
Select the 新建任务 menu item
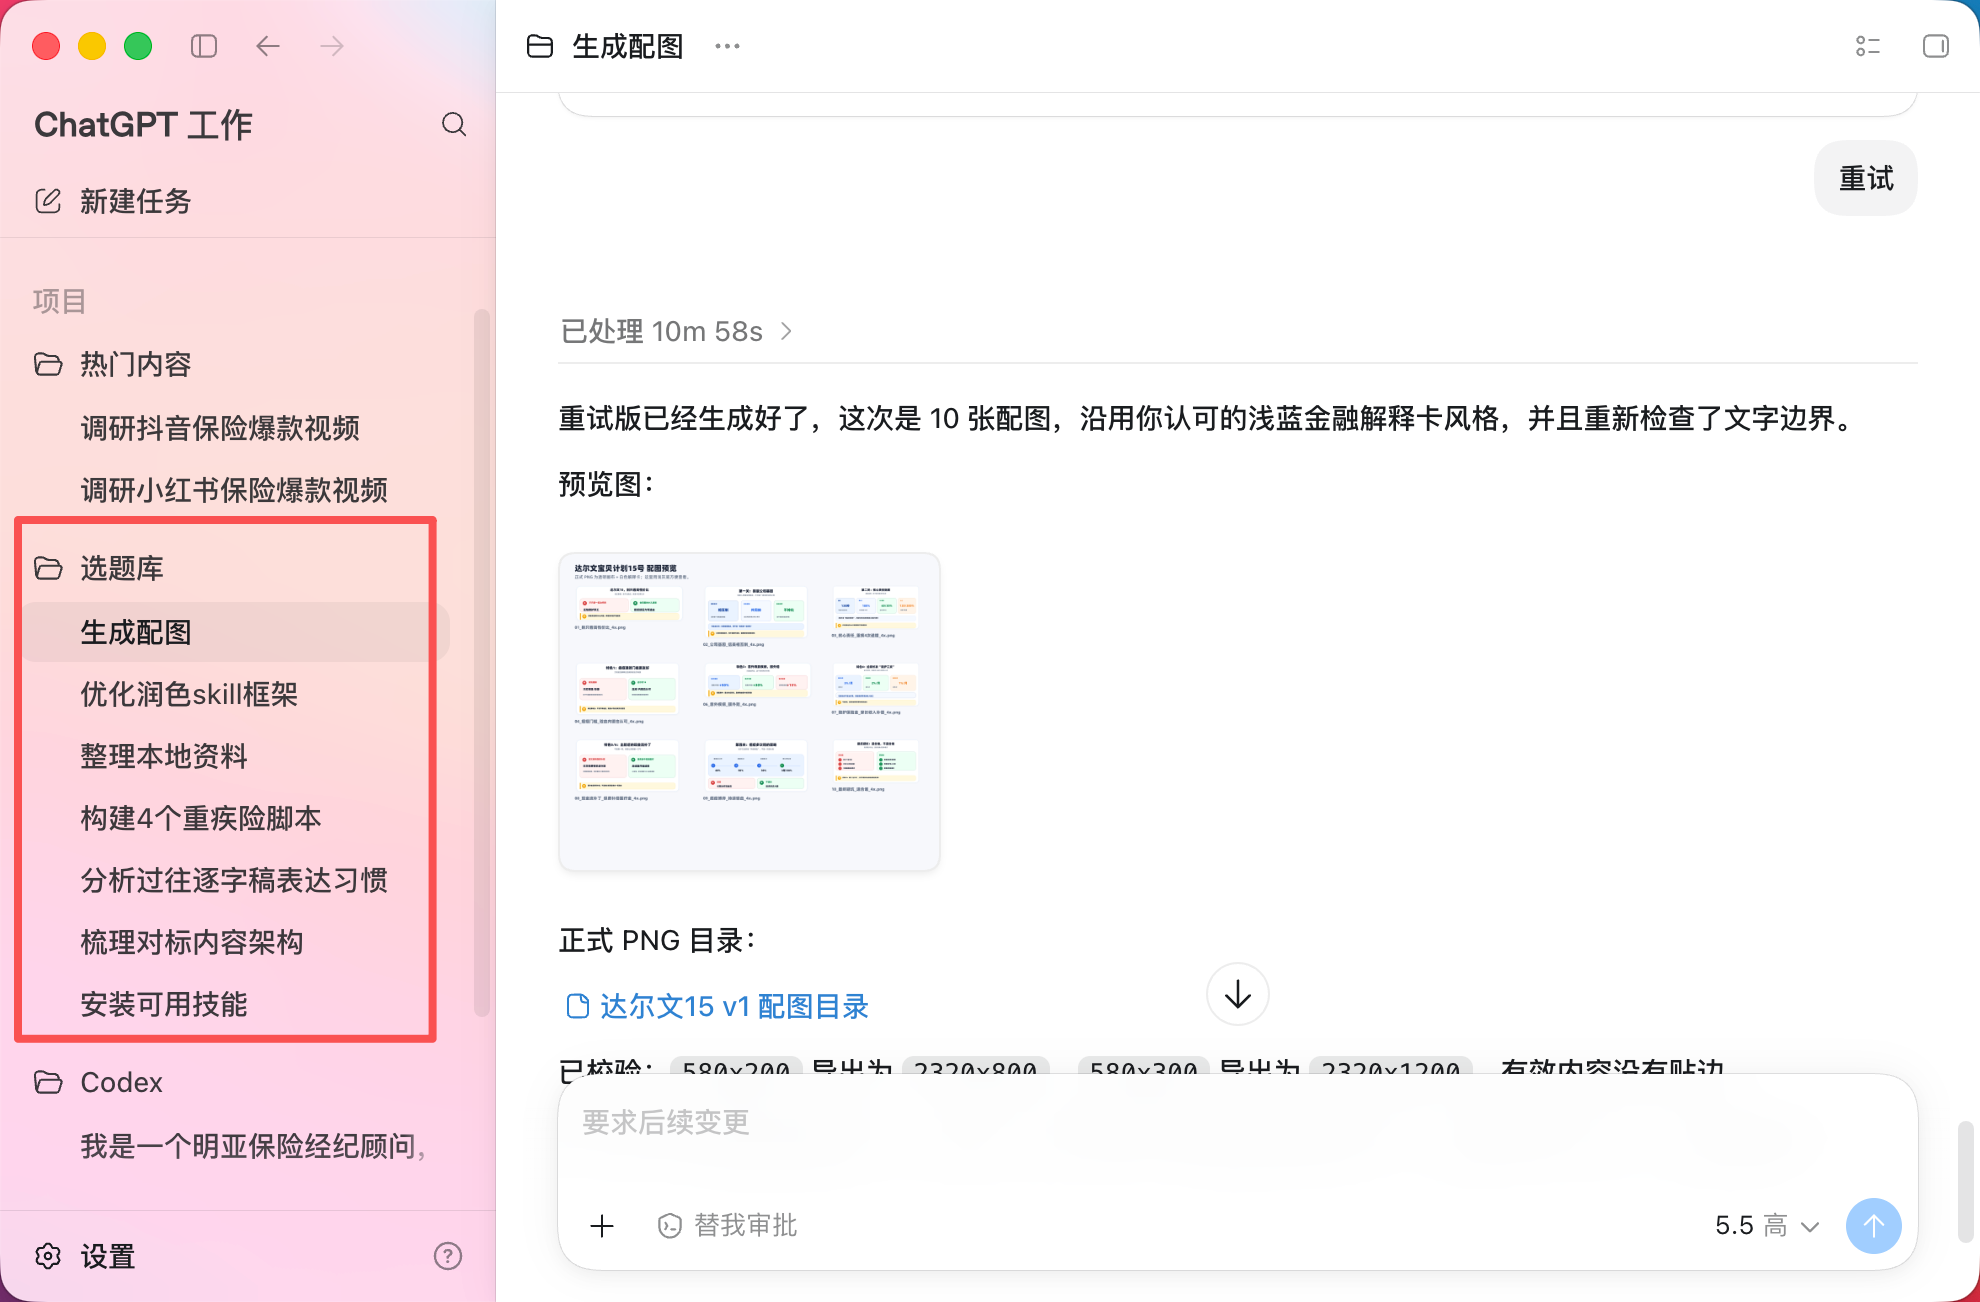pos(136,201)
